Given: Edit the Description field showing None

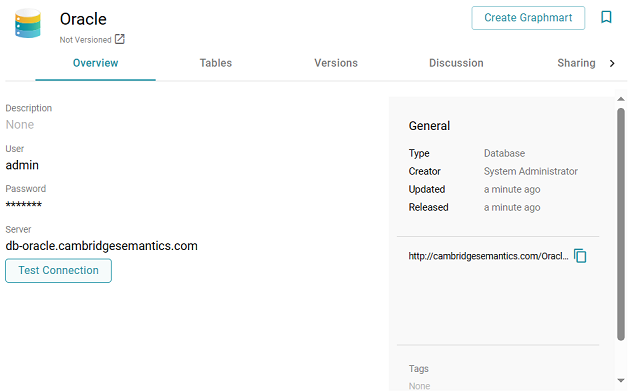Looking at the screenshot, I should coord(20,125).
